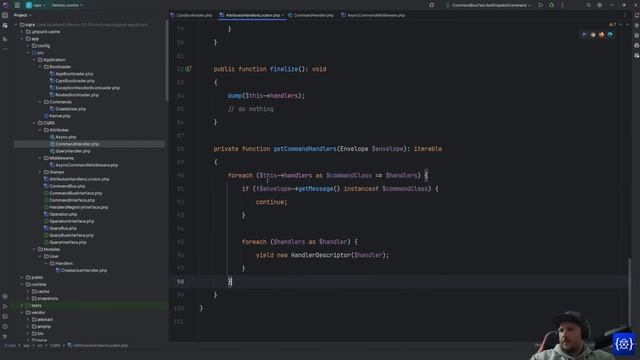Open the project selector dropdown
Viewport: 640px width, 360px height.
(35, 5)
